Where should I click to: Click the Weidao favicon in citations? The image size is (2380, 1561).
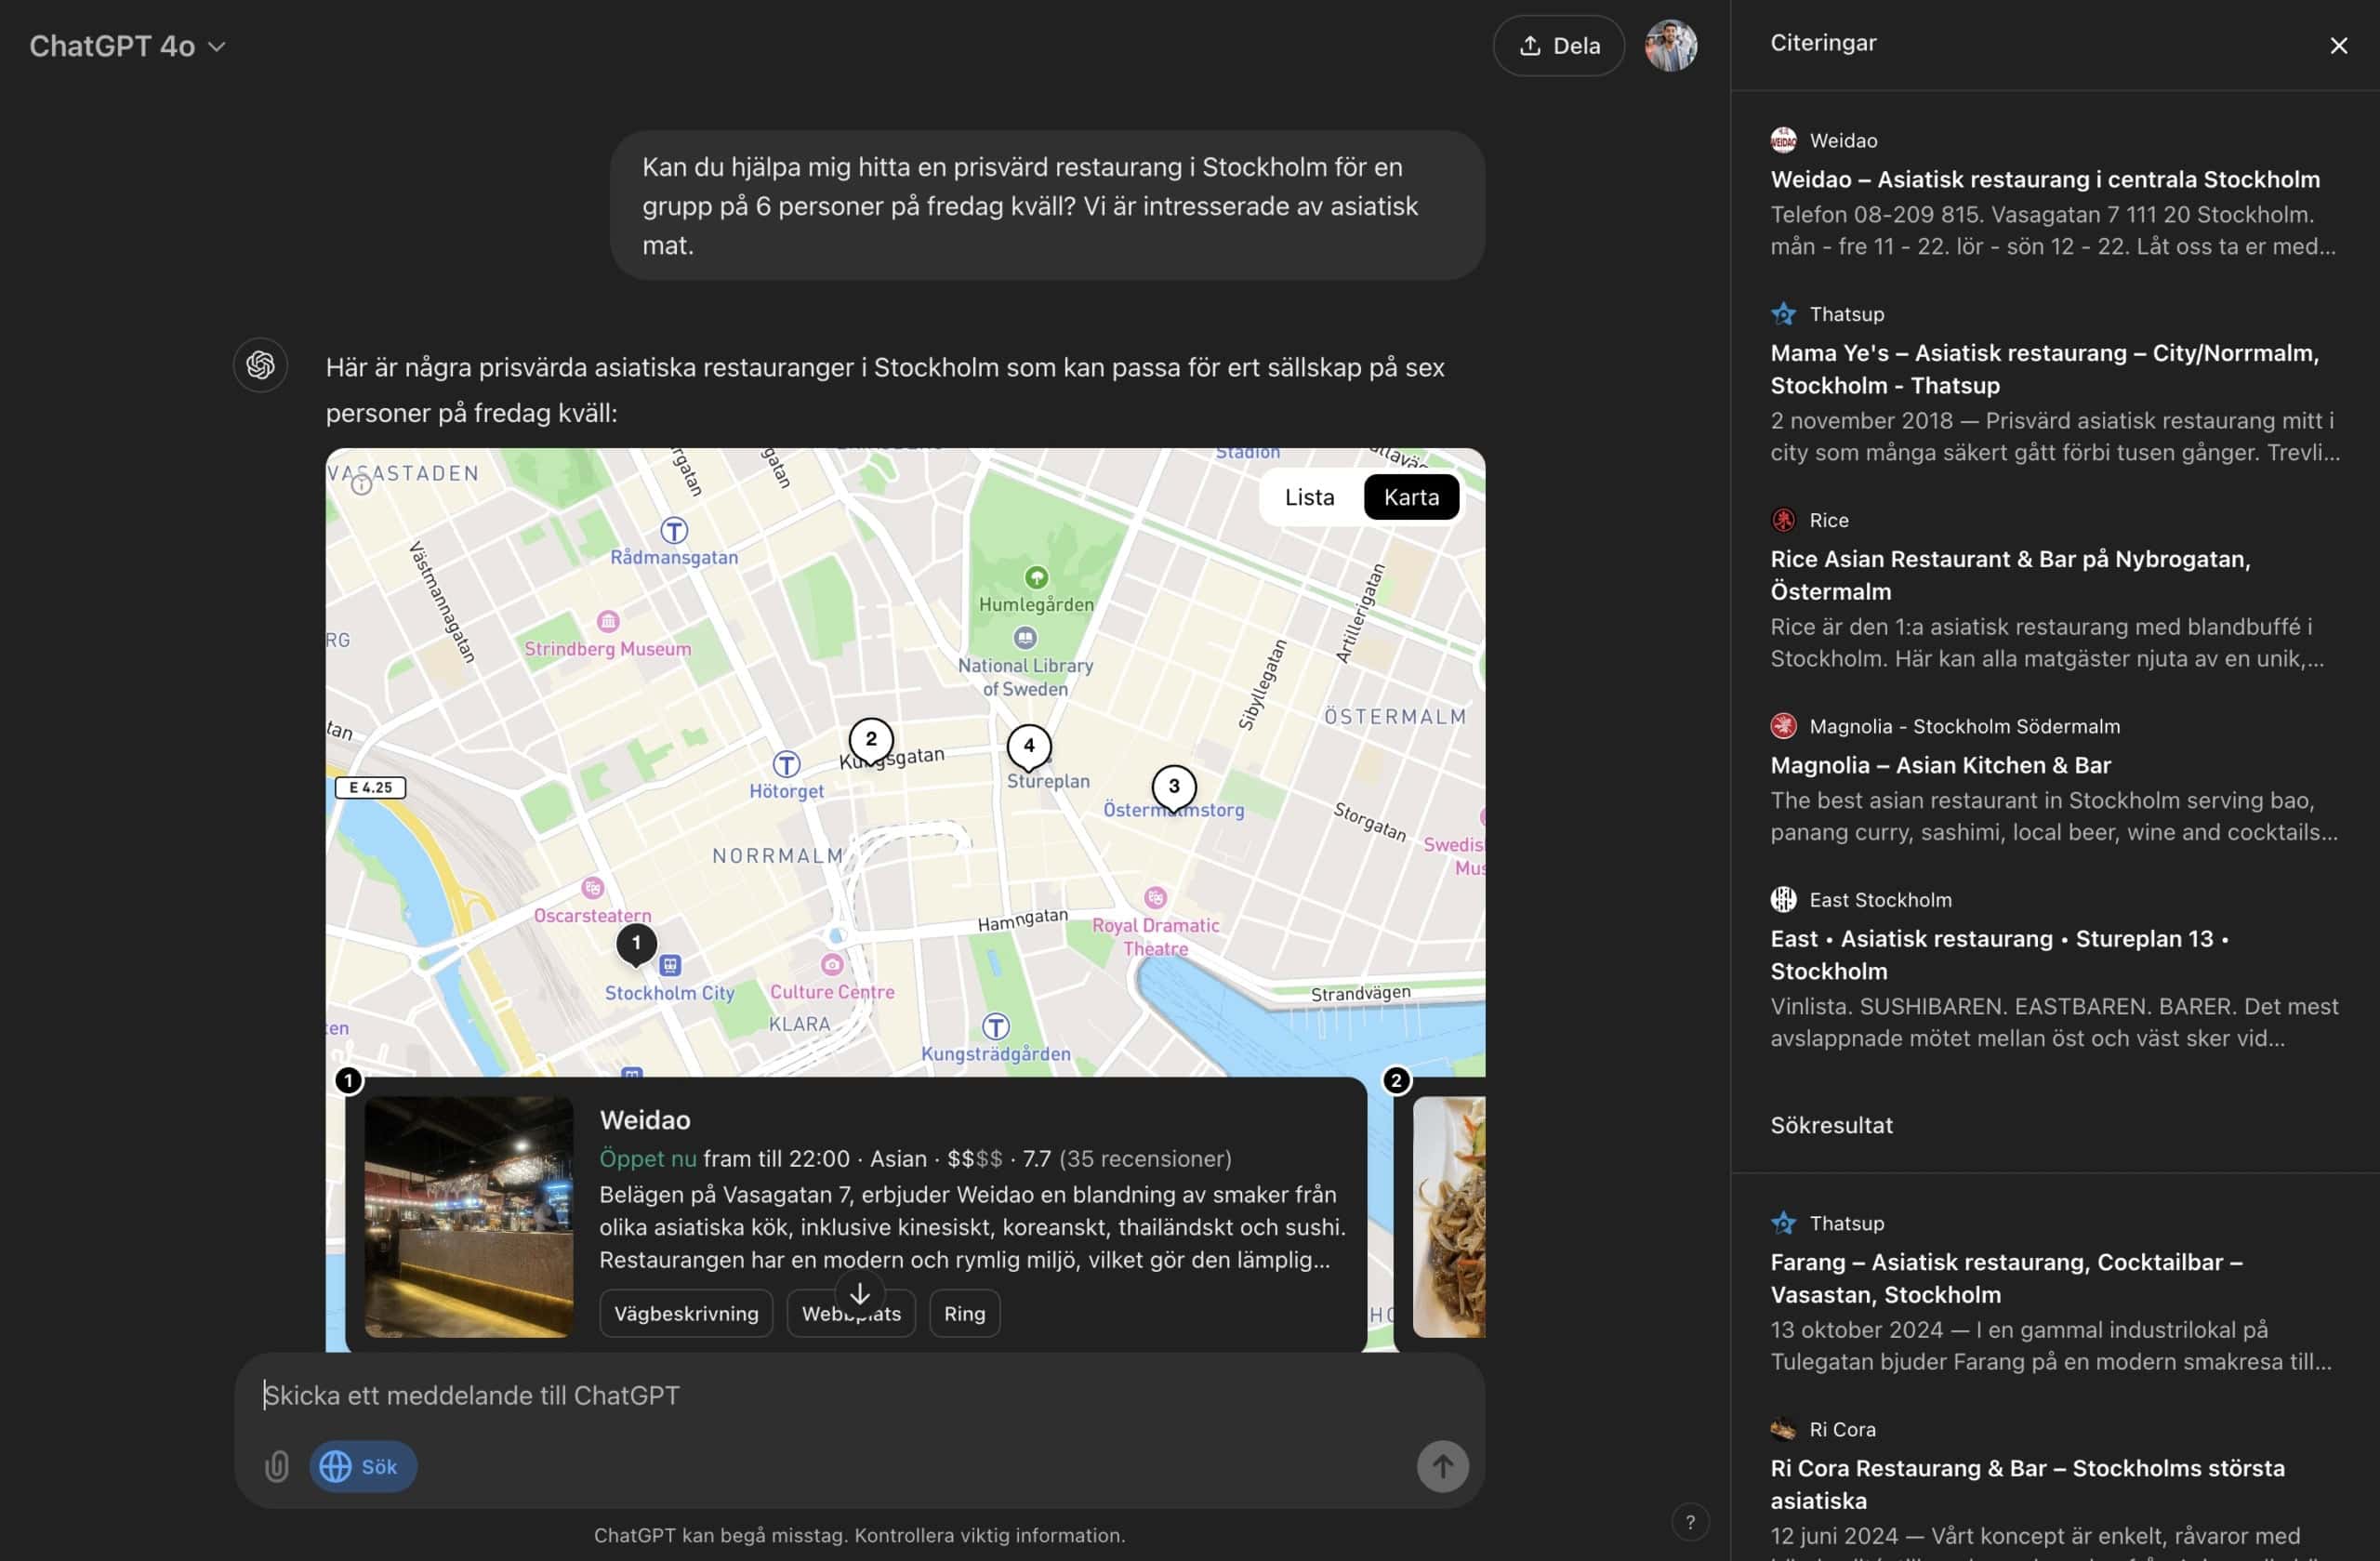click(1783, 140)
